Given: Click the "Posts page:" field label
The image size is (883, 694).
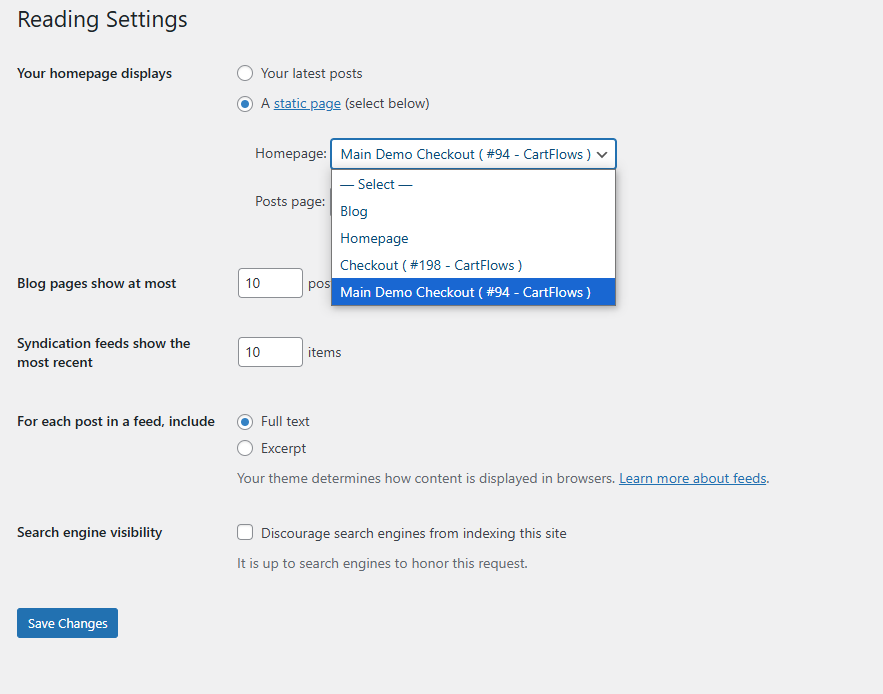Looking at the screenshot, I should (289, 201).
